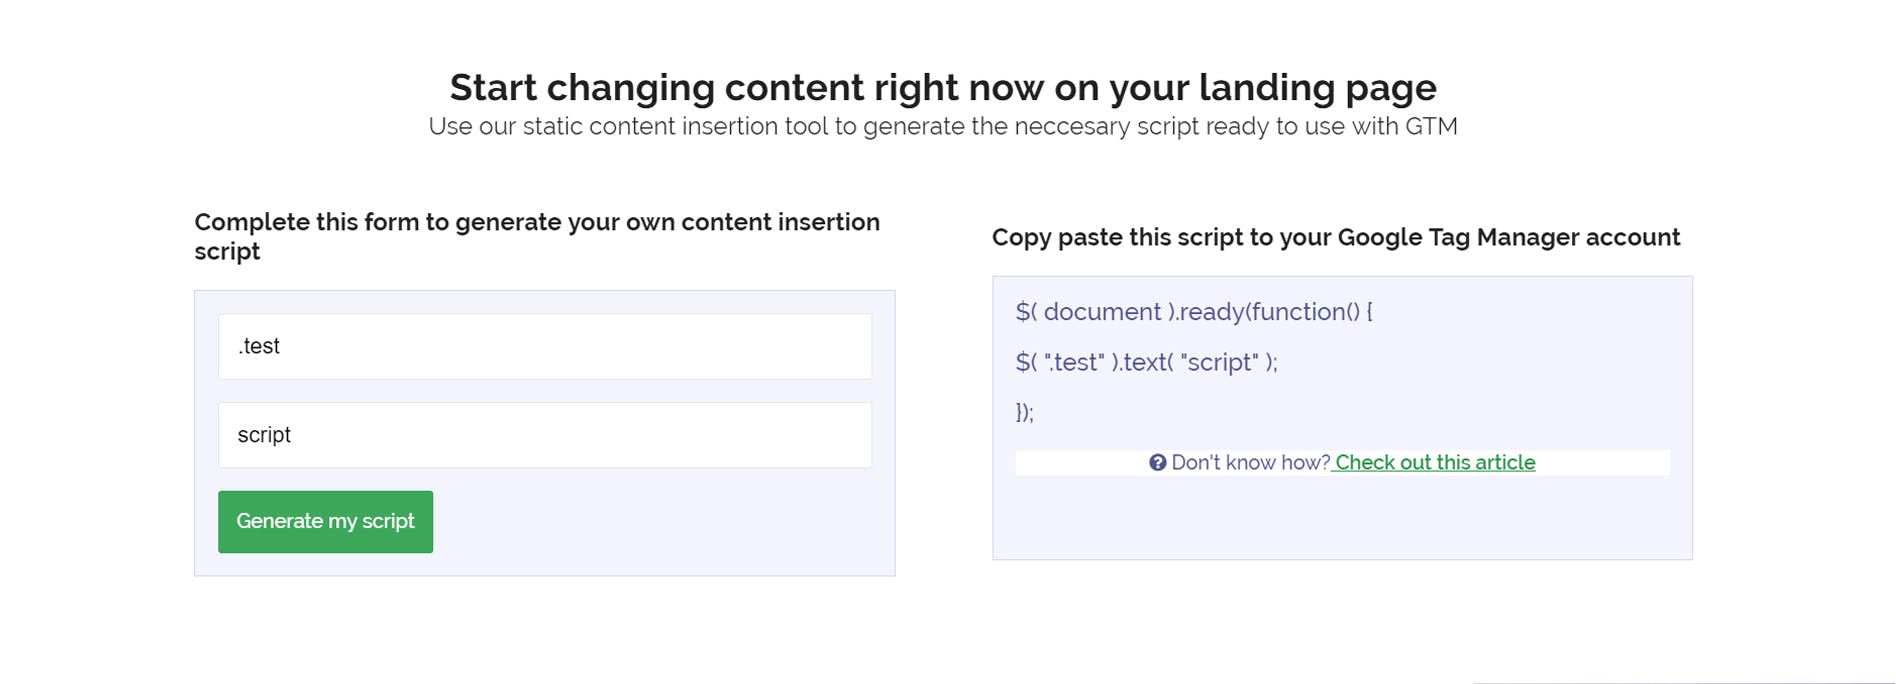Click the "Complete this form" heading text

(537, 236)
